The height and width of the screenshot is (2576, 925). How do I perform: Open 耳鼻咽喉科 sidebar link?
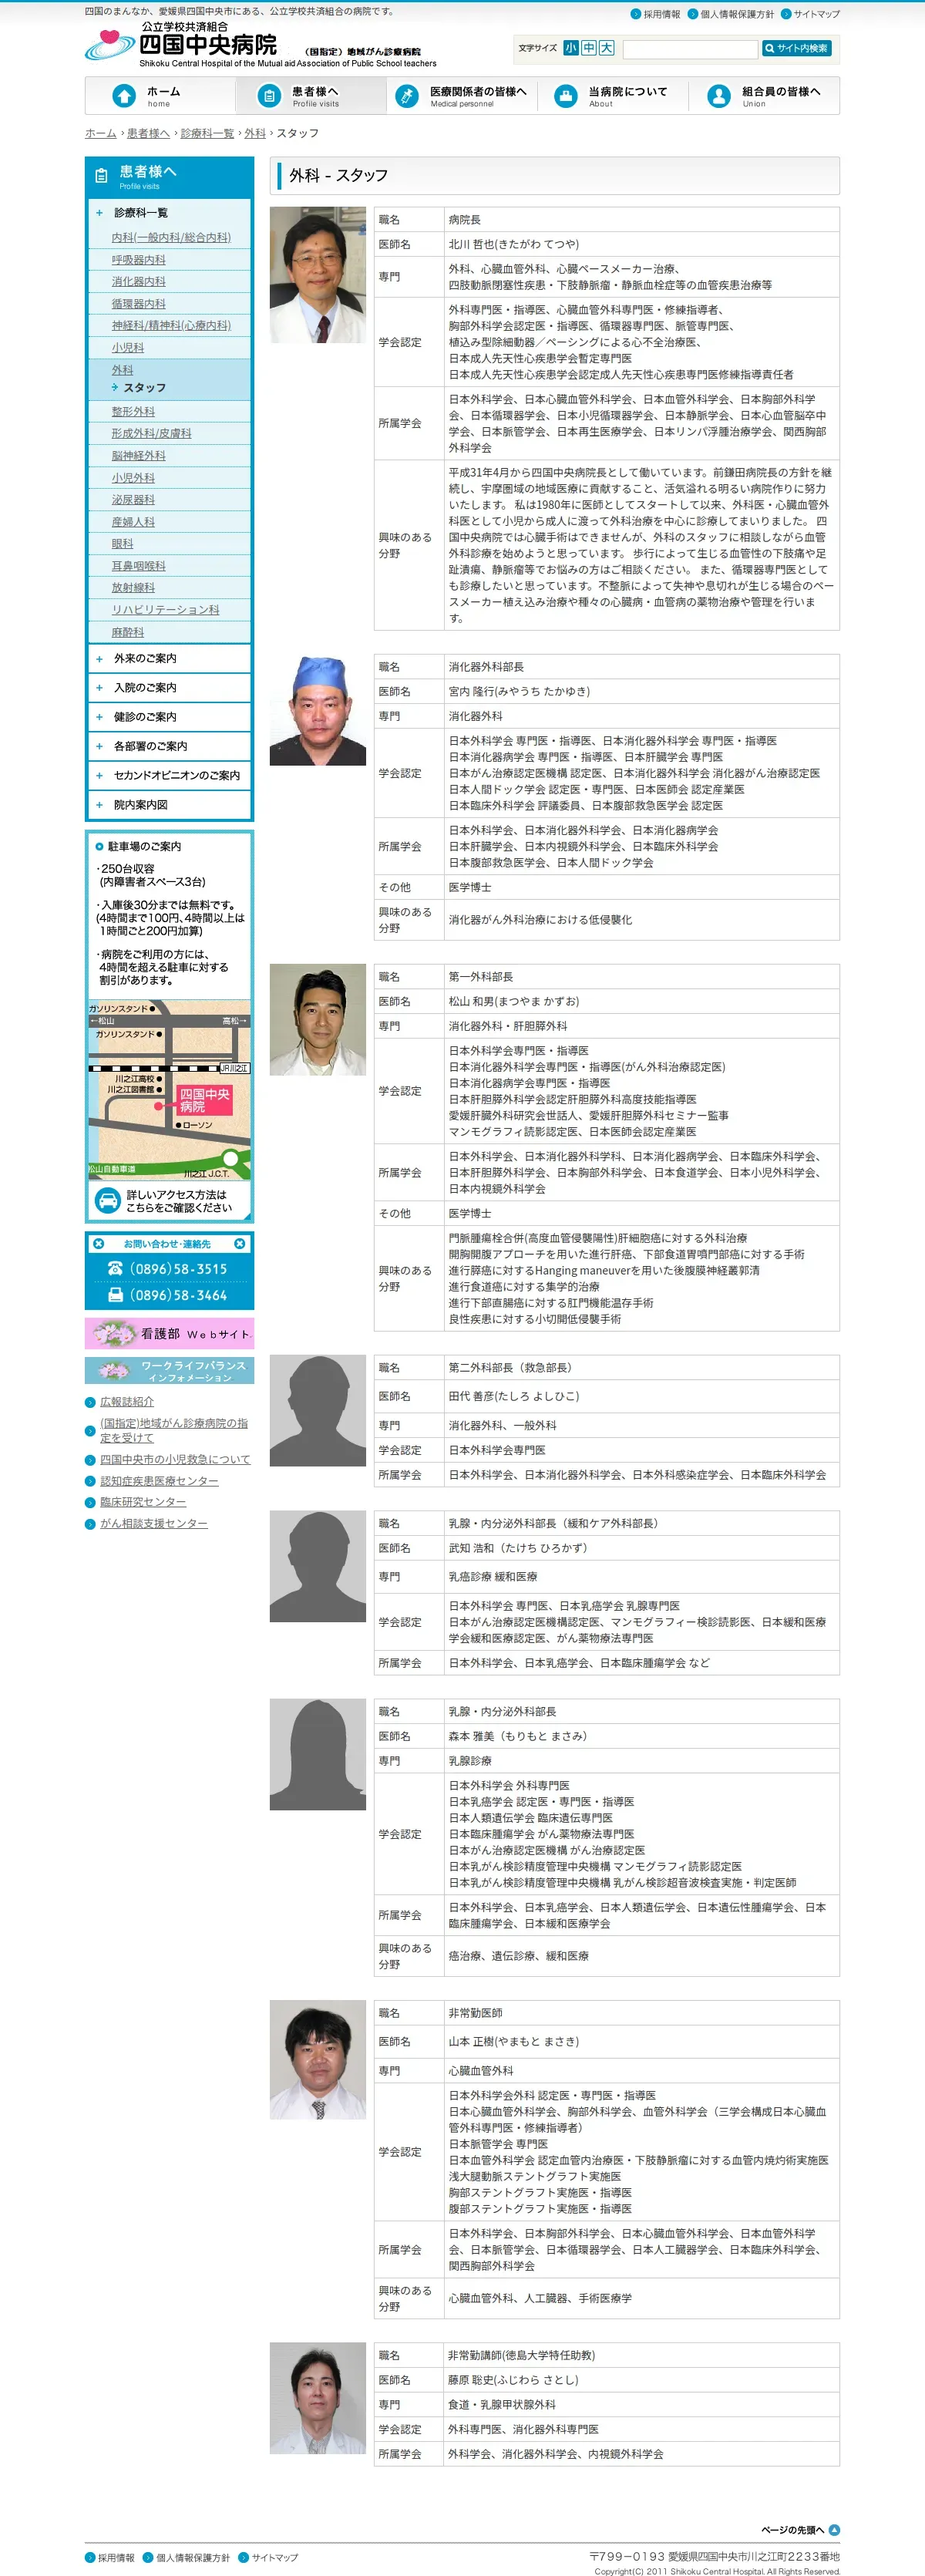coord(139,566)
